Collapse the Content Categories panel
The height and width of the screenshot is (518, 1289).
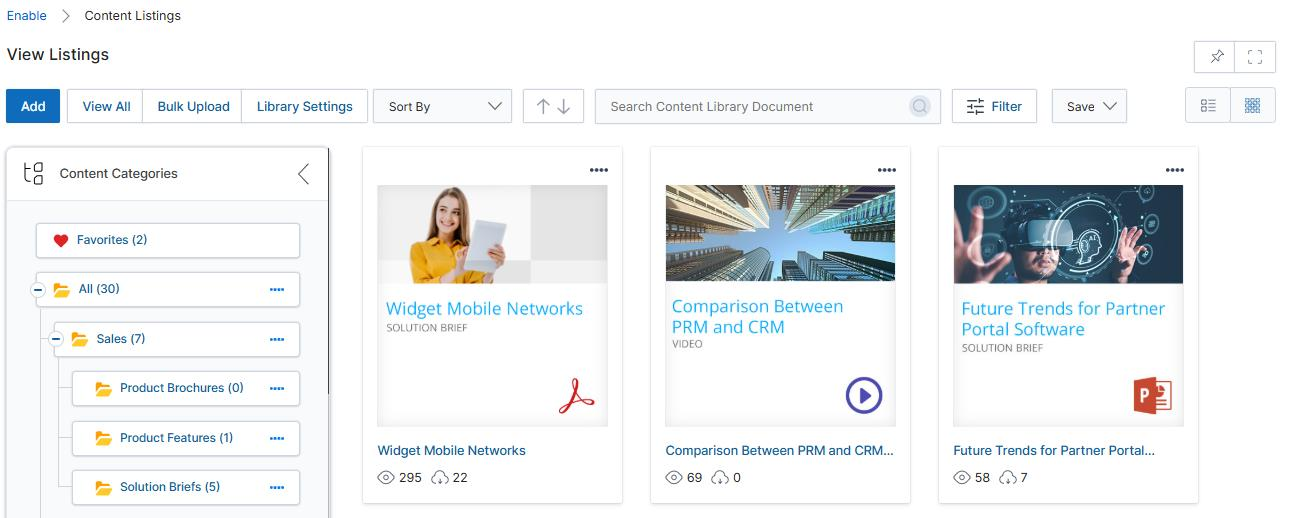click(304, 174)
